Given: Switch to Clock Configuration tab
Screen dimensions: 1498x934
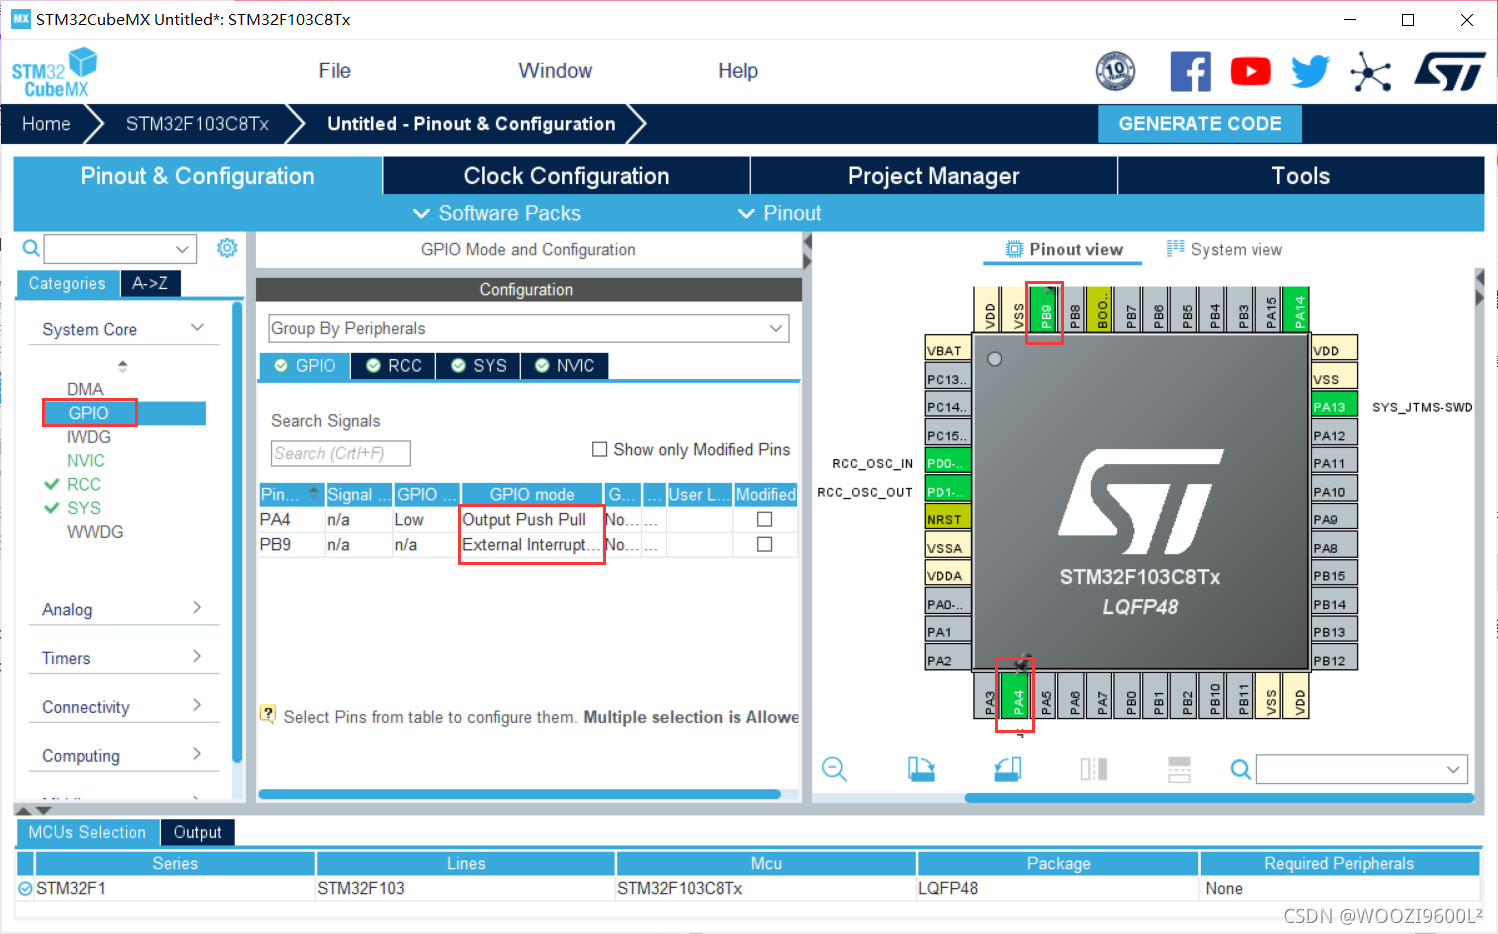Looking at the screenshot, I should 566,176.
